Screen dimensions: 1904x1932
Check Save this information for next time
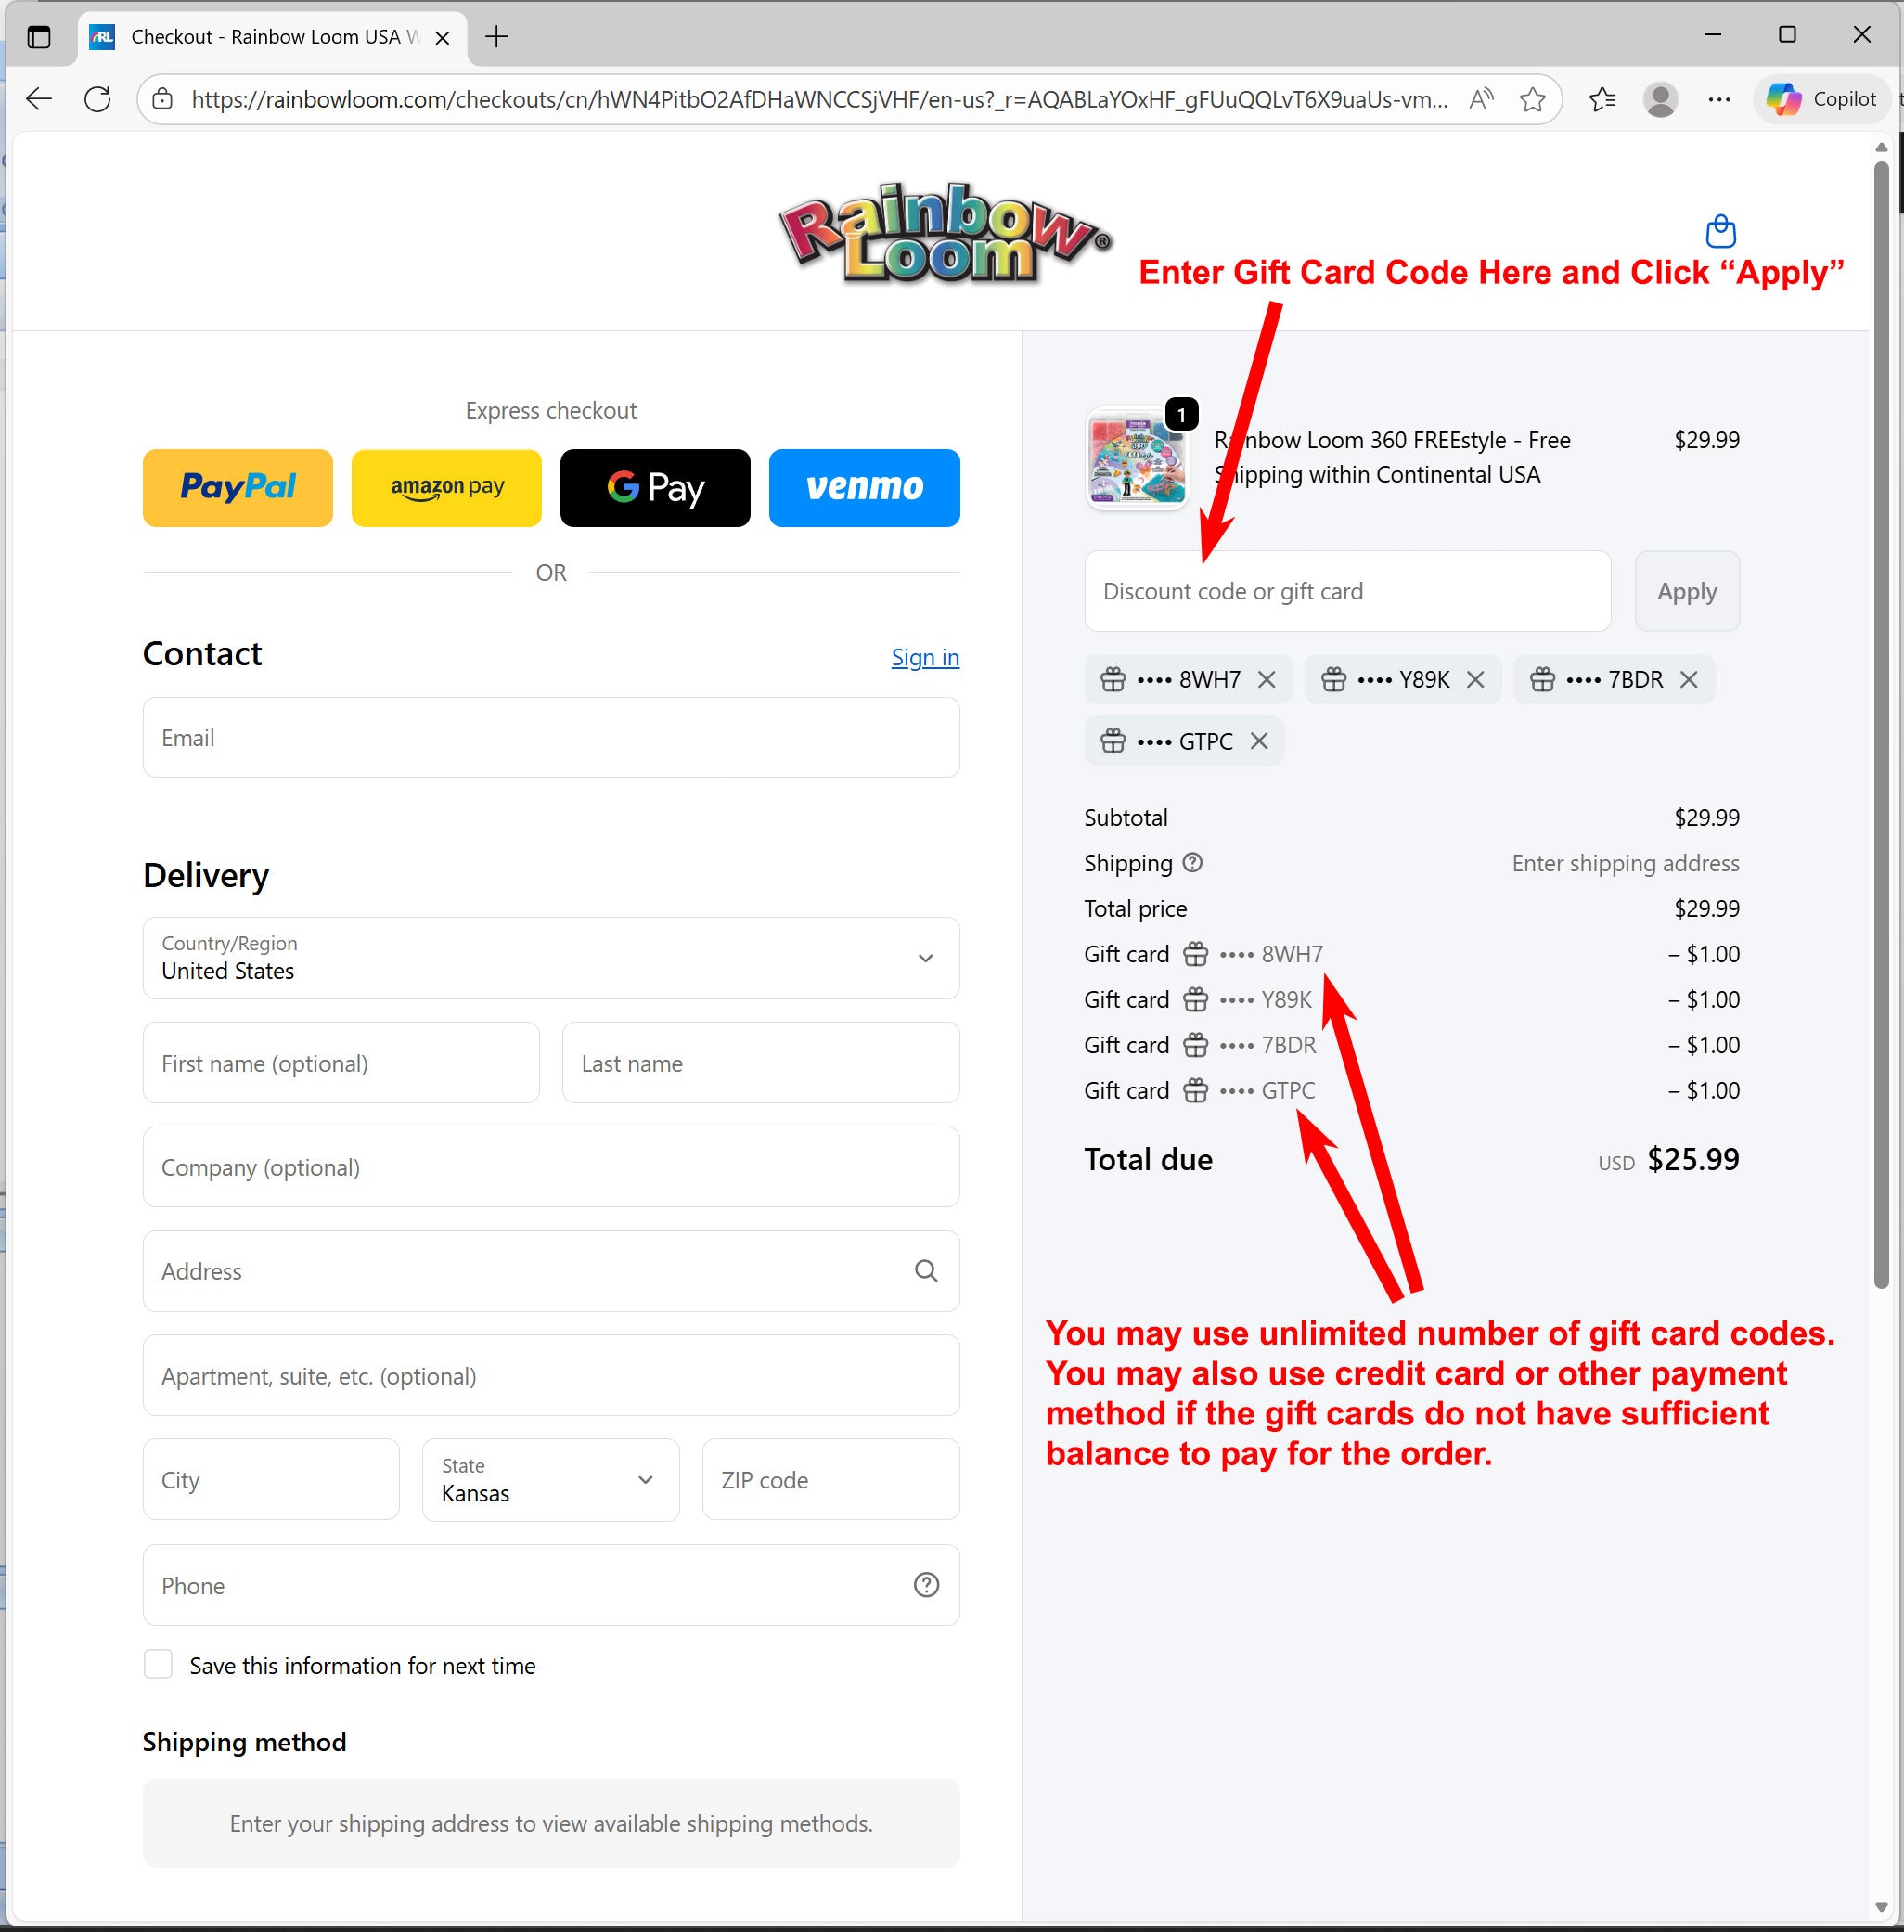[158, 1665]
